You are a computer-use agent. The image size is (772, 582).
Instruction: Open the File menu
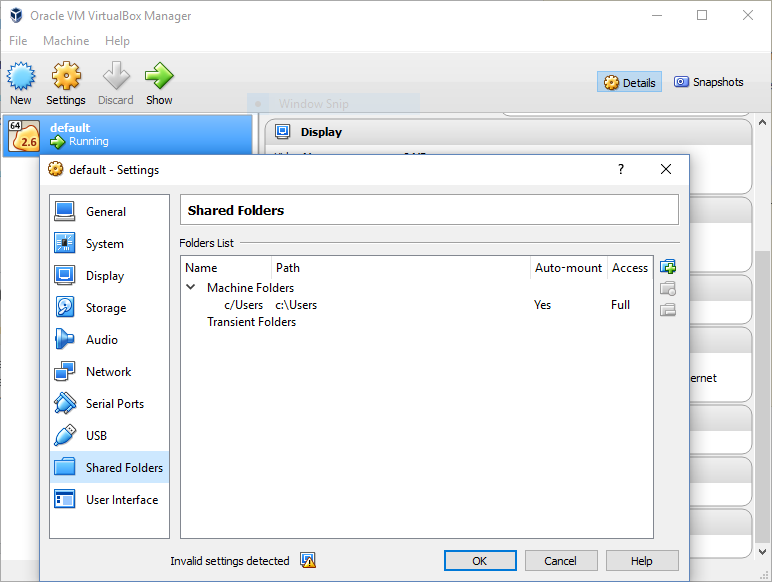tap(18, 41)
